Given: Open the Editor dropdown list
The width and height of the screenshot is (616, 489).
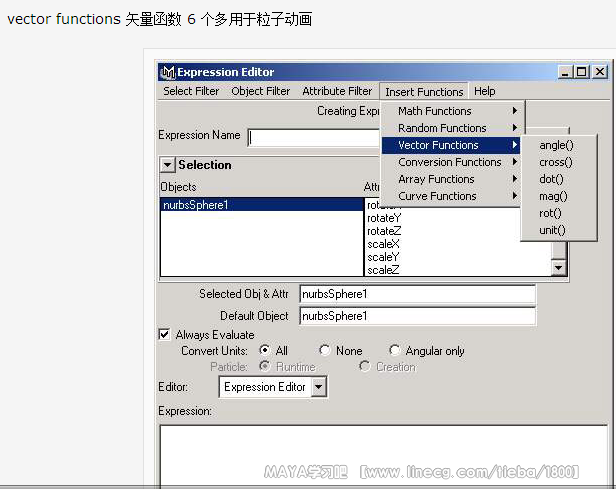Looking at the screenshot, I should tap(319, 387).
